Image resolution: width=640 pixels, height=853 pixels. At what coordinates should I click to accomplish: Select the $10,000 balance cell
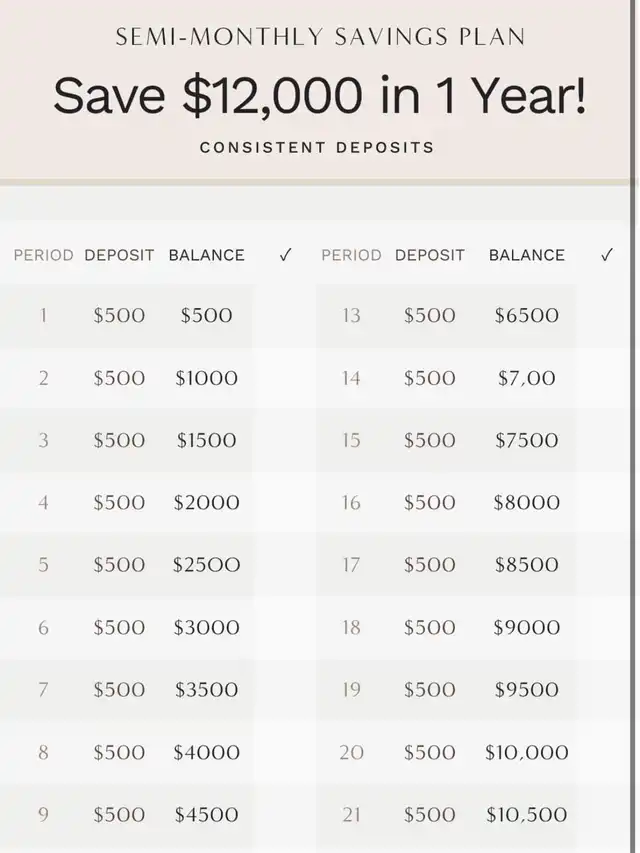point(527,752)
